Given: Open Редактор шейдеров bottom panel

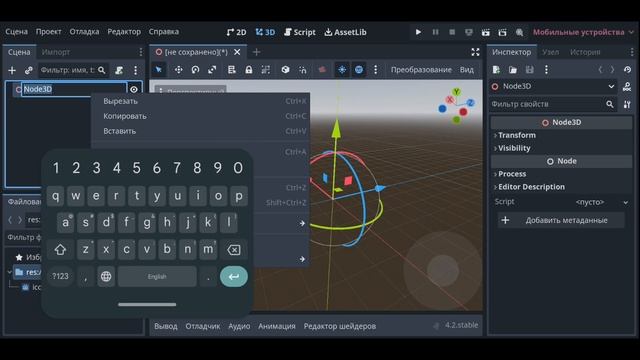Looking at the screenshot, I should 340,326.
